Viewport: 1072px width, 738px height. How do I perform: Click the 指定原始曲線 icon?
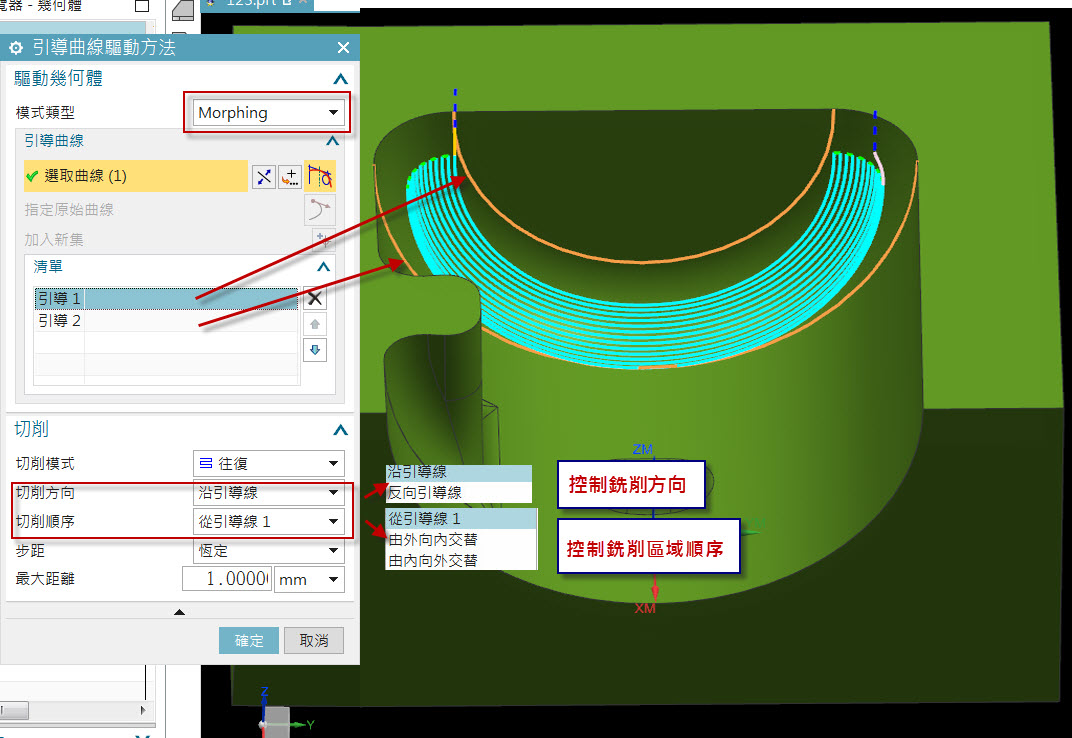[x=319, y=209]
